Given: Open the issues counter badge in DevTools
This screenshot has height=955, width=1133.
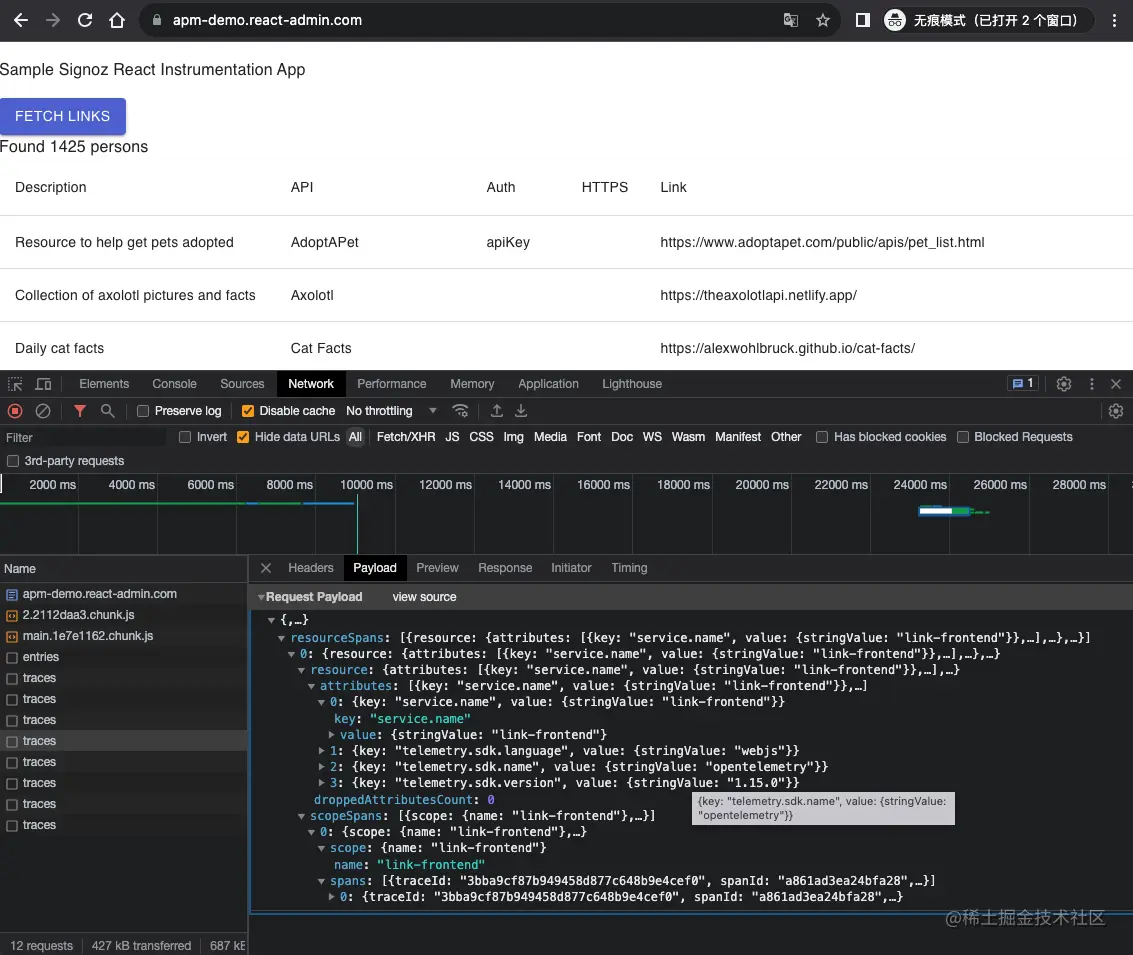Looking at the screenshot, I should click(x=1023, y=384).
